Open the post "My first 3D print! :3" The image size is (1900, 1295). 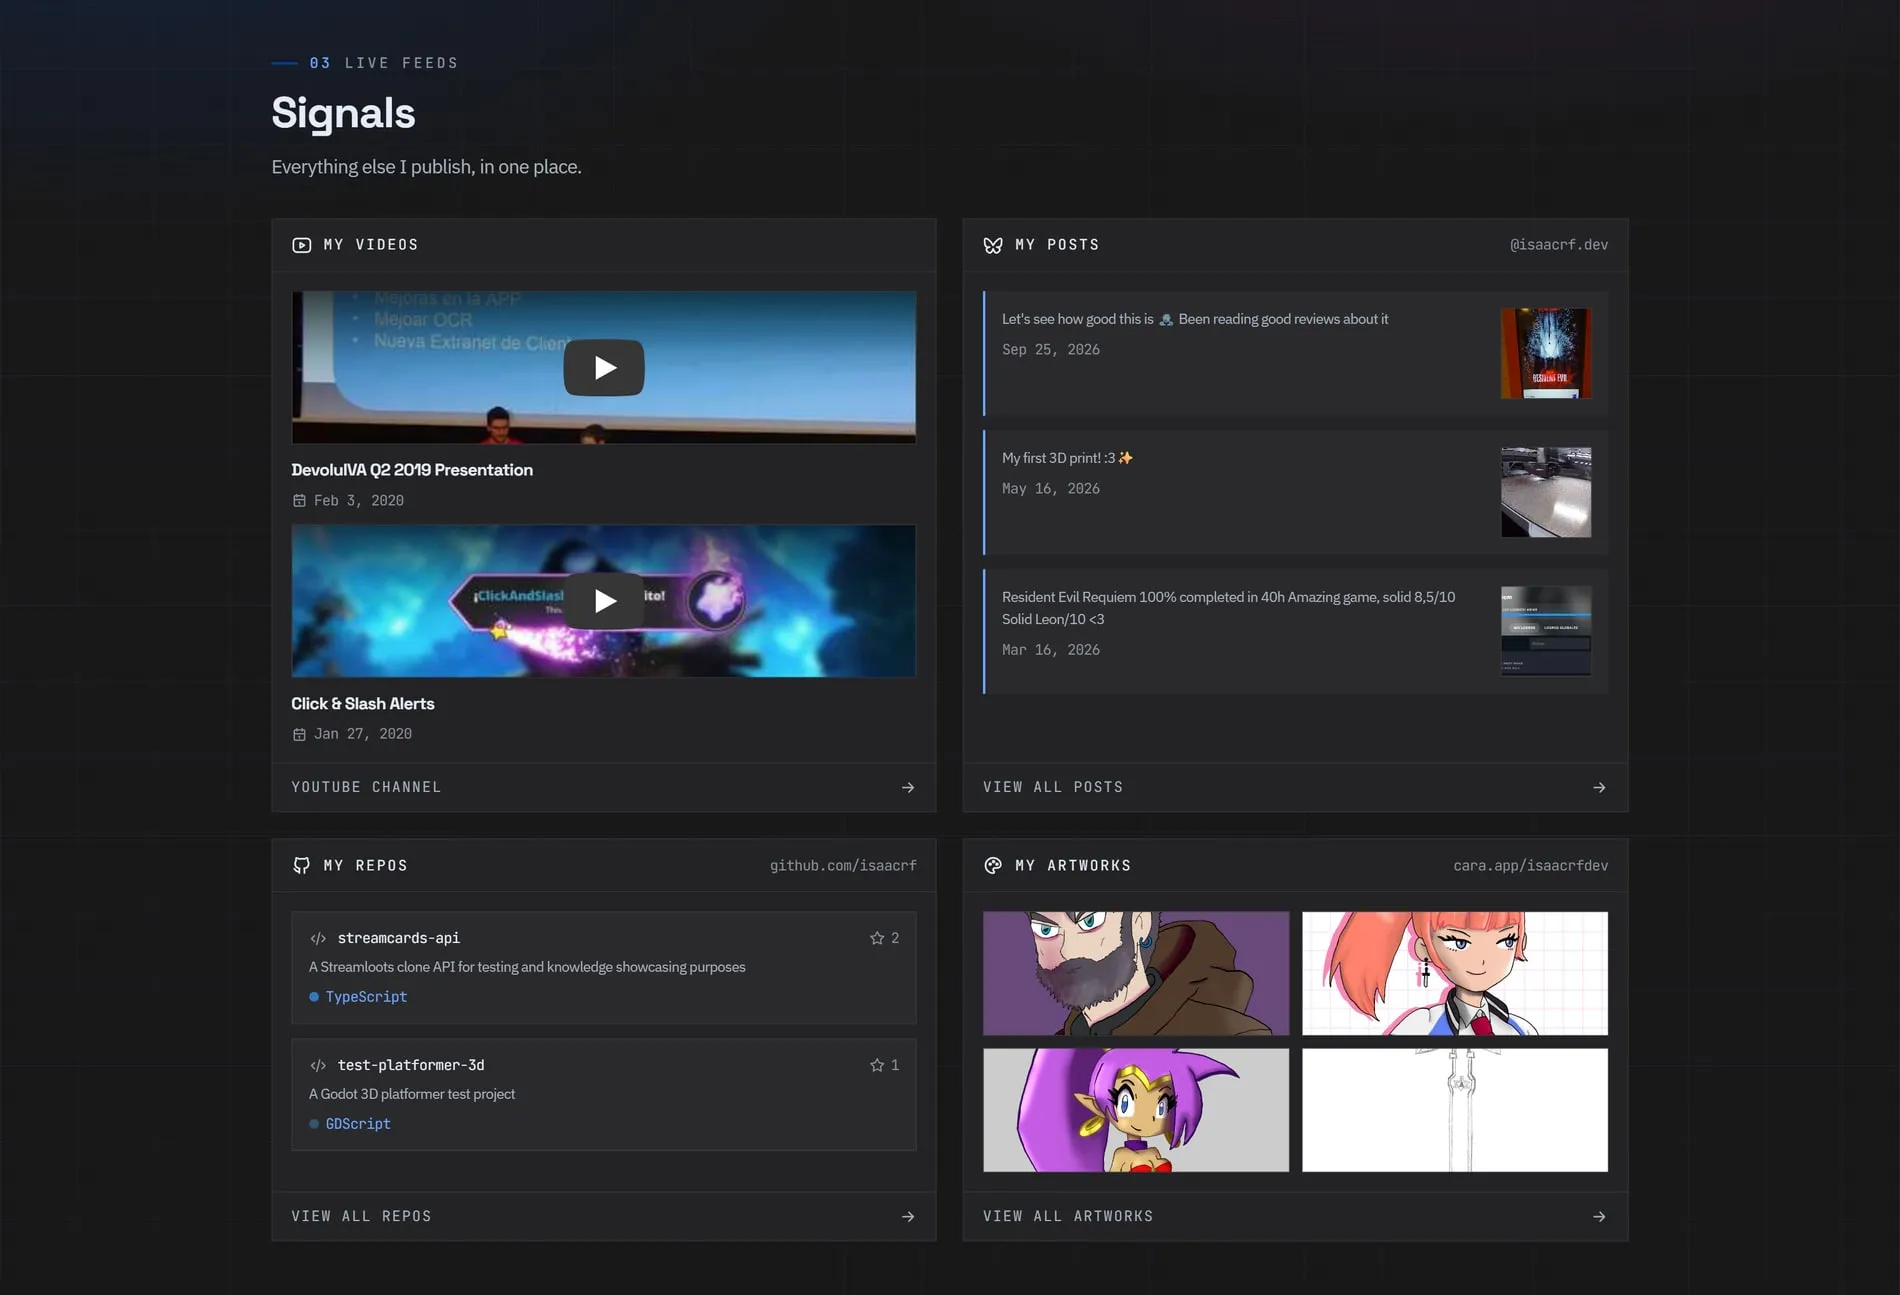pyautogui.click(x=1296, y=492)
